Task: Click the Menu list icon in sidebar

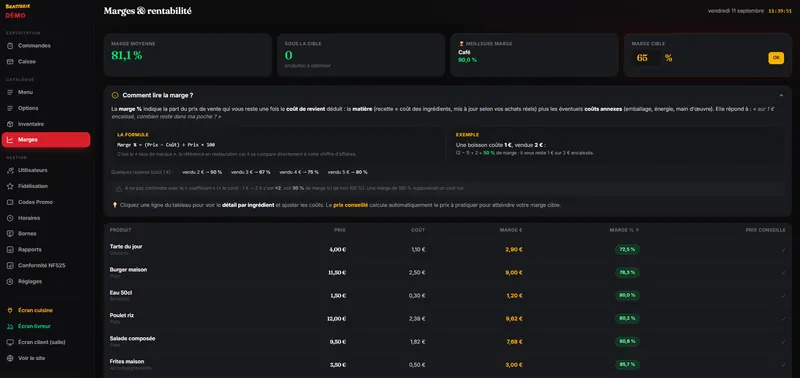Action: point(10,92)
